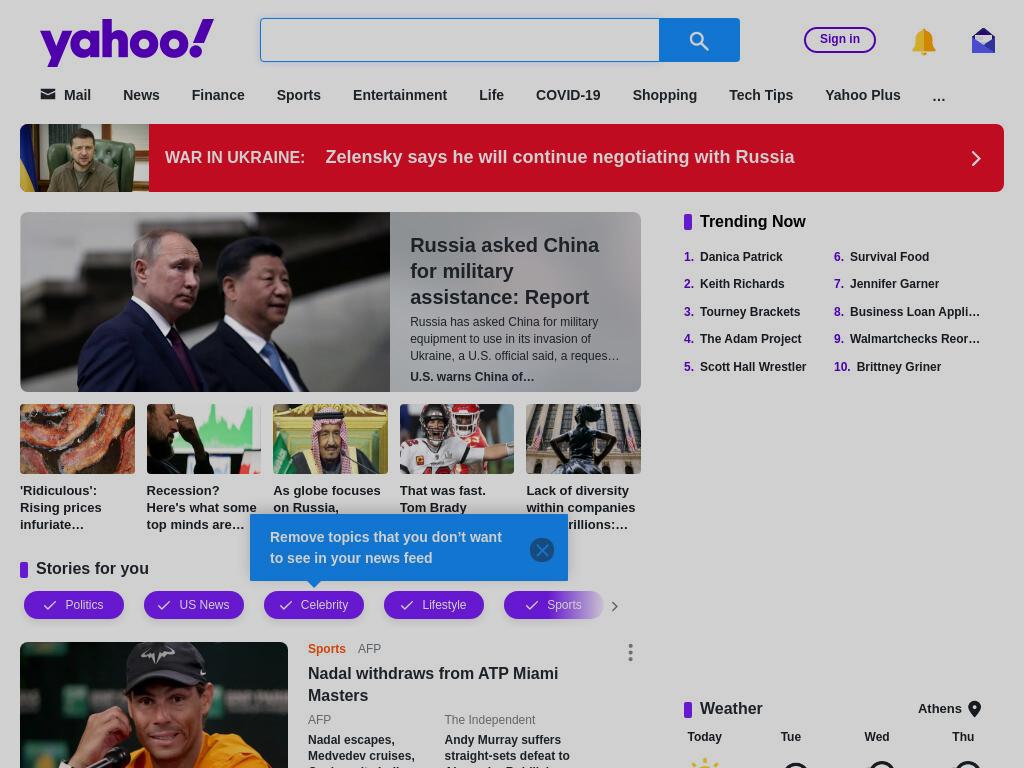Close the remove topics tooltip

[541, 550]
